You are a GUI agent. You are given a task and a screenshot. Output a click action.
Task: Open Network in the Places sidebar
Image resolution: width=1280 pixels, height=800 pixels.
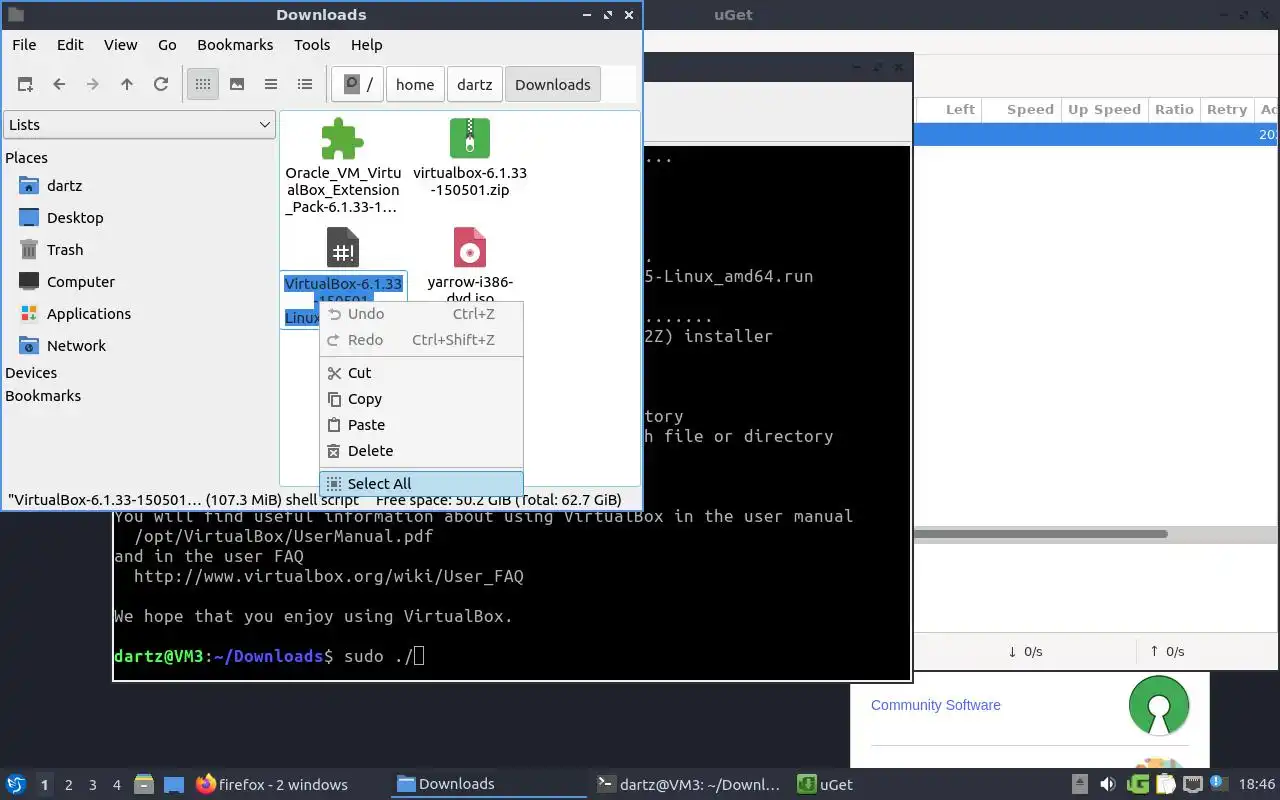(x=76, y=346)
